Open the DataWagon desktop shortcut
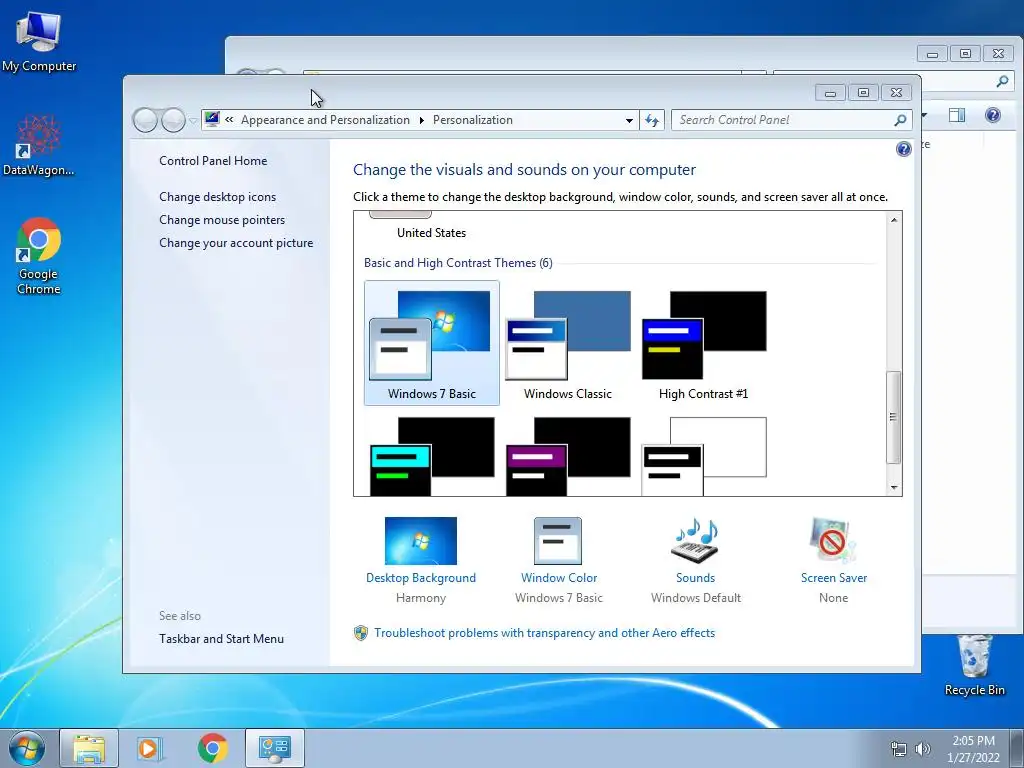Screen dimensions: 1024x768 pos(38,145)
